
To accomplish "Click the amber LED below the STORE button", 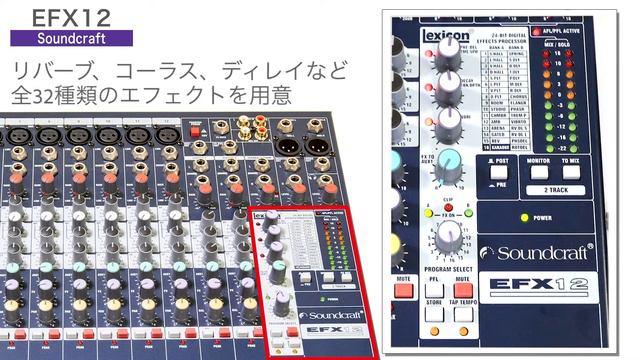I will coord(435,331).
